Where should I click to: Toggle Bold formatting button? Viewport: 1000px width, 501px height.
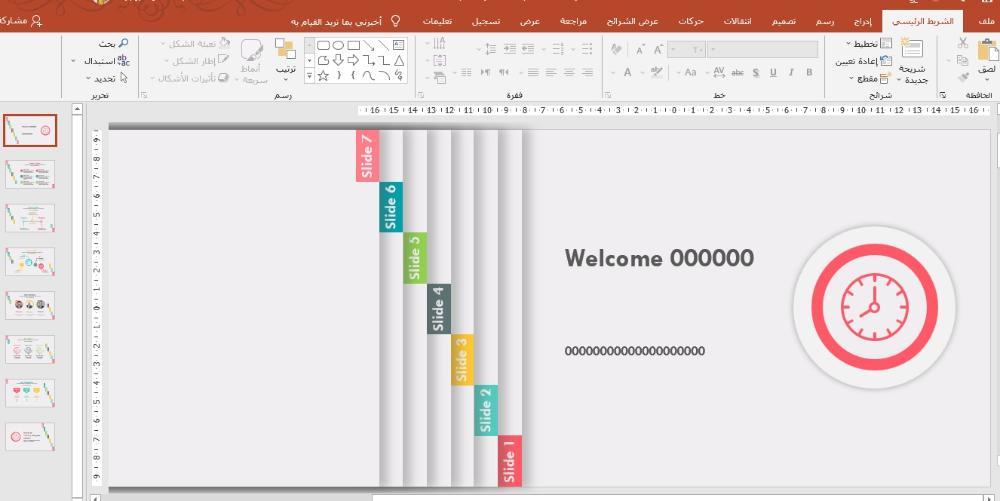click(x=809, y=72)
